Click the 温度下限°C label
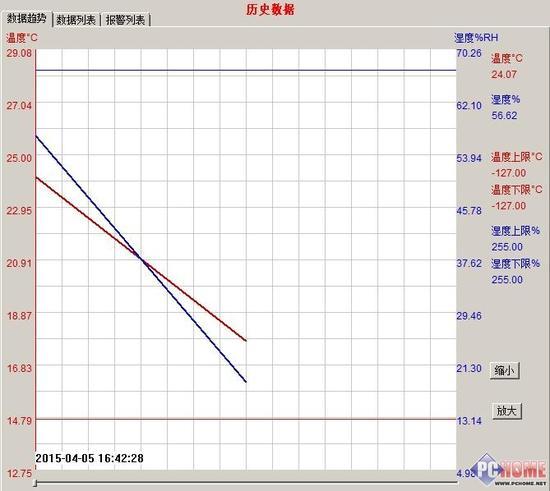The width and height of the screenshot is (550, 491). click(x=516, y=190)
